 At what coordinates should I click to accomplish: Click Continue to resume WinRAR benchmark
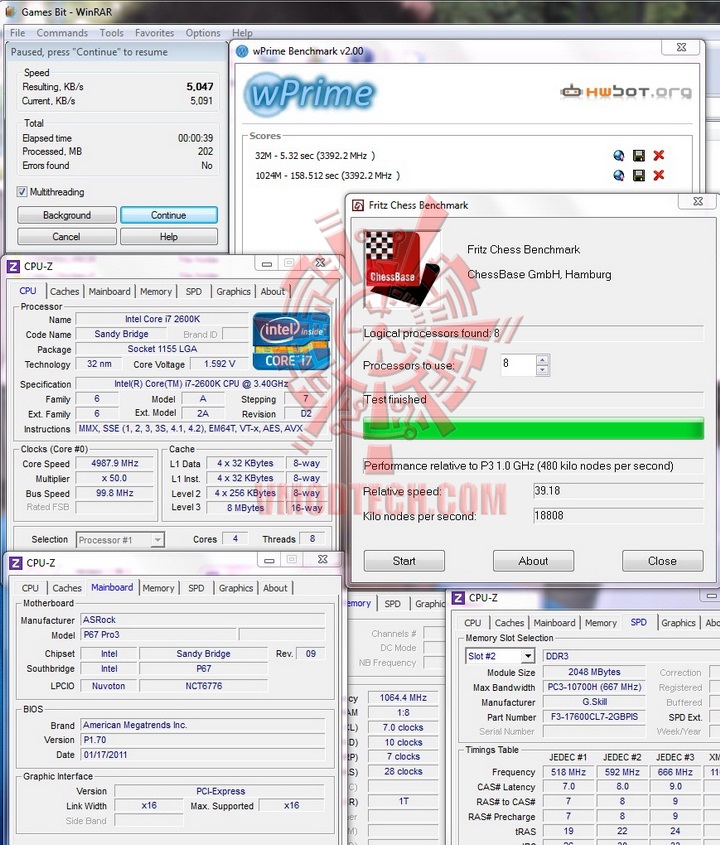[169, 215]
